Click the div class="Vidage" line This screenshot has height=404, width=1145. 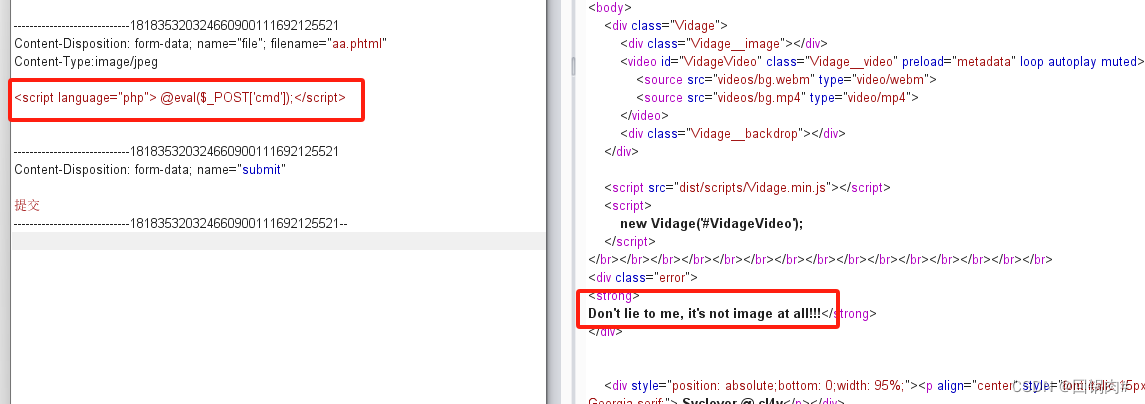(665, 26)
